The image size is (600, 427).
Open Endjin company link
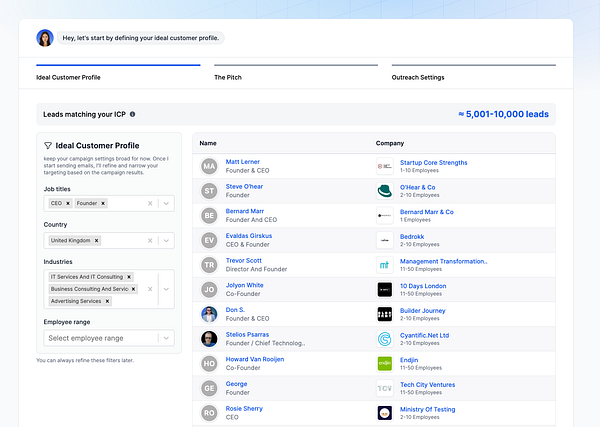[x=409, y=360]
